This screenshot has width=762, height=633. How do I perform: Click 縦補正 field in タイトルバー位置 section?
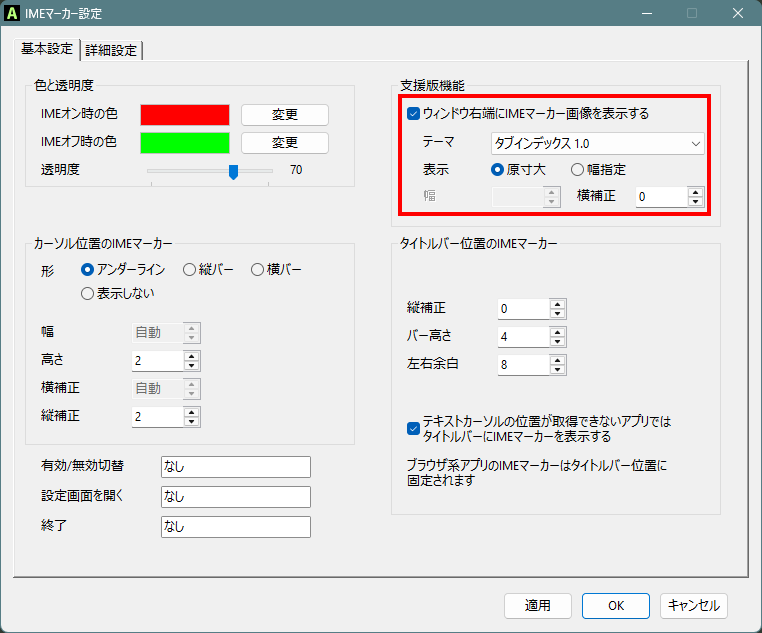click(524, 309)
